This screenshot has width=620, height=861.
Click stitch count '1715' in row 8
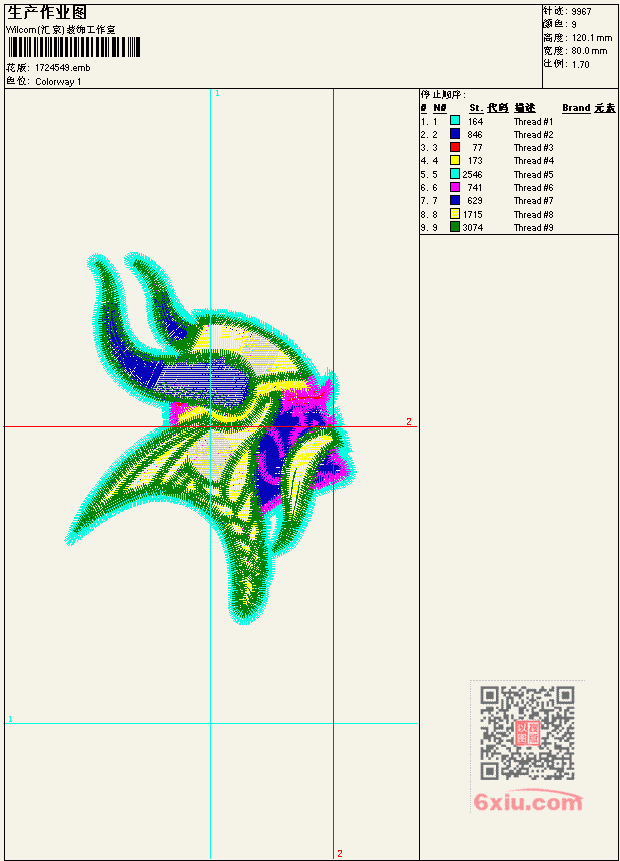(472, 215)
